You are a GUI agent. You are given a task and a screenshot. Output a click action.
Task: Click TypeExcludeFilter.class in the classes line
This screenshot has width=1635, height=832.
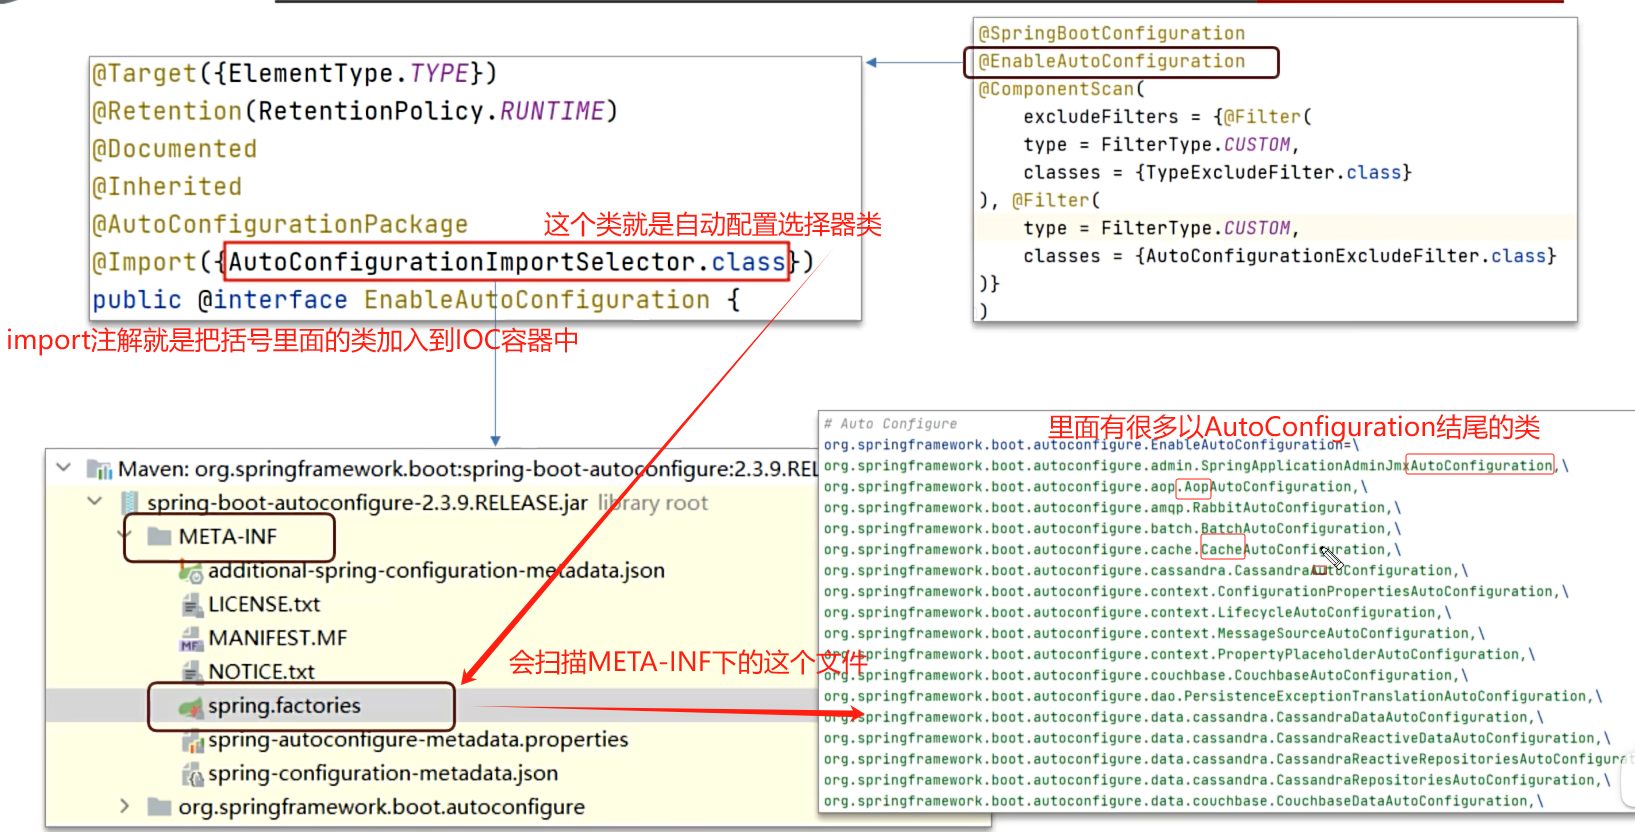click(1273, 173)
